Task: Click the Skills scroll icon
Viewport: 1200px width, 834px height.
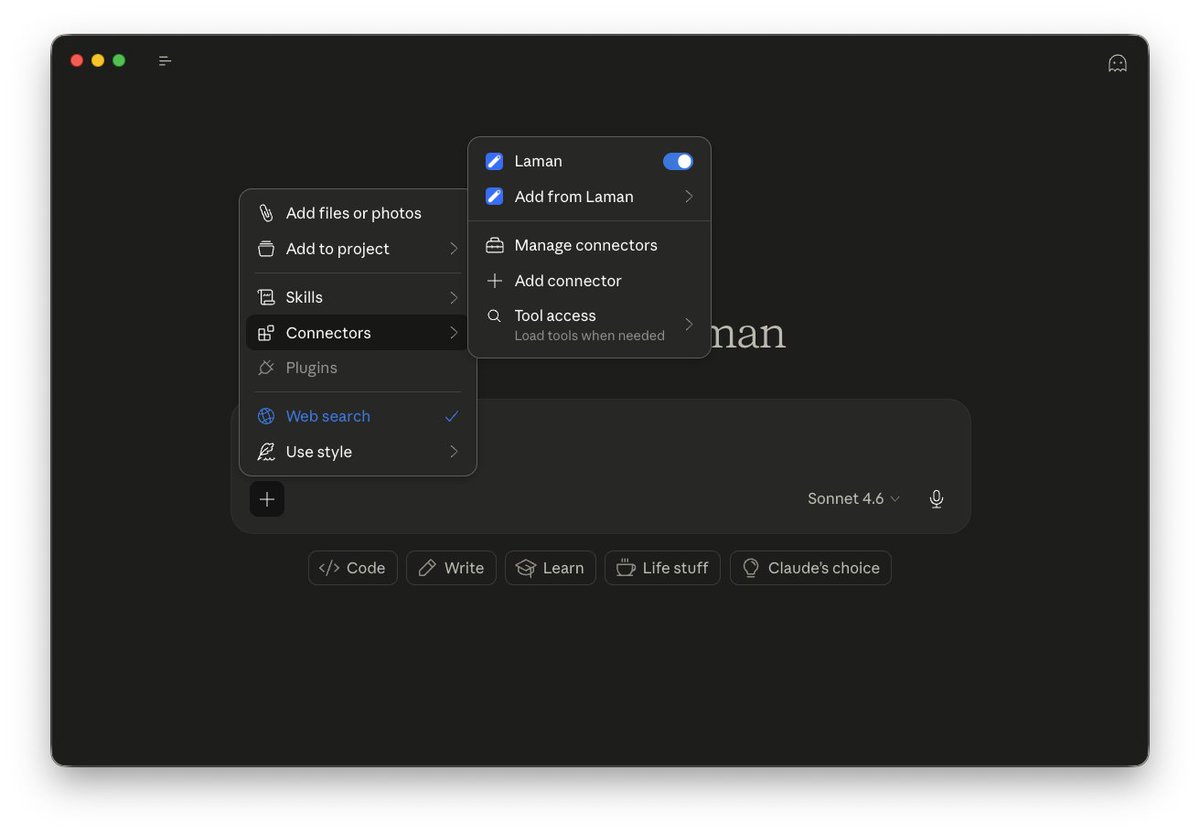Action: [x=266, y=297]
